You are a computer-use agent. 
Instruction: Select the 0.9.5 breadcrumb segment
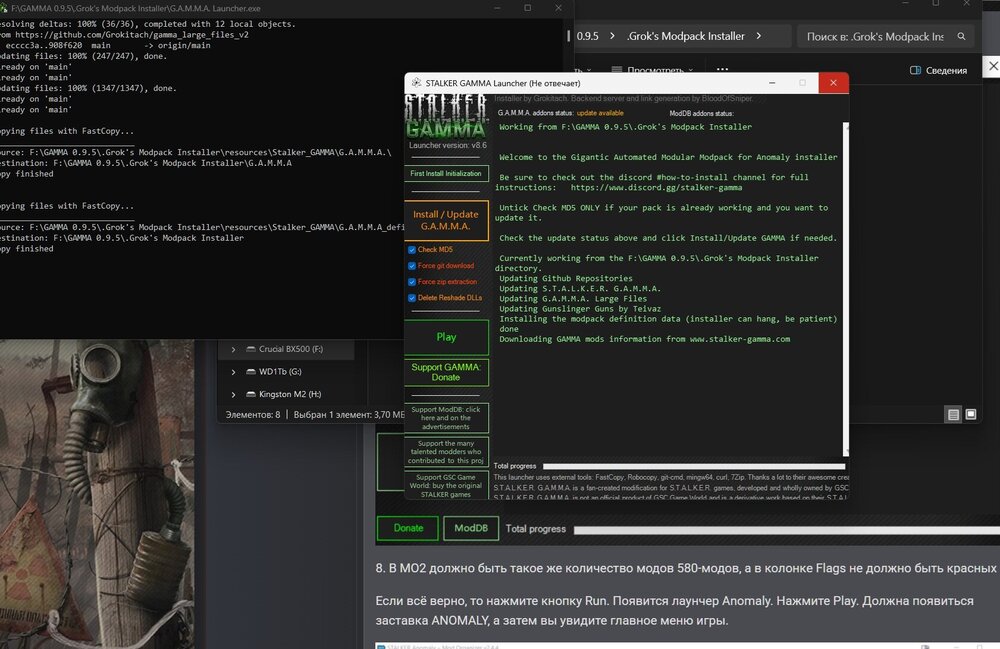click(x=587, y=36)
